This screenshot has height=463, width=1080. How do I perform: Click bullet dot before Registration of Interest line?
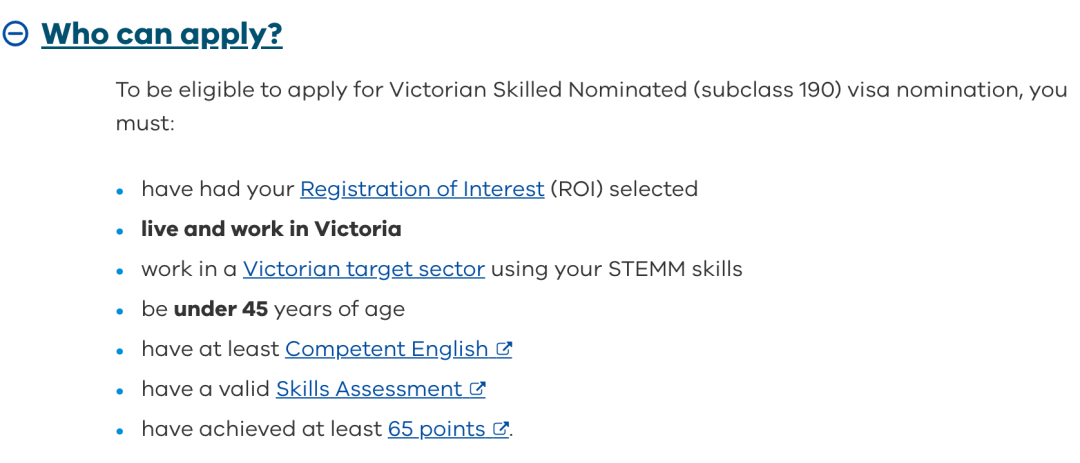(121, 191)
